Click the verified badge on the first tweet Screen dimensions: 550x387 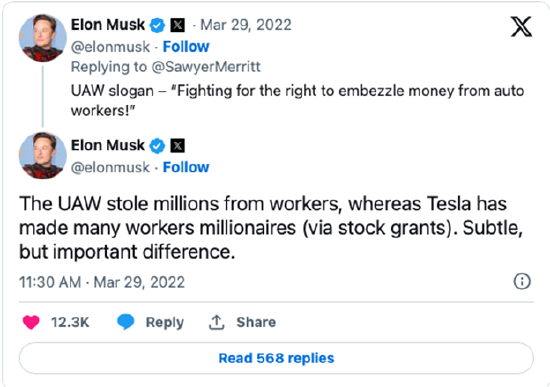pos(157,25)
